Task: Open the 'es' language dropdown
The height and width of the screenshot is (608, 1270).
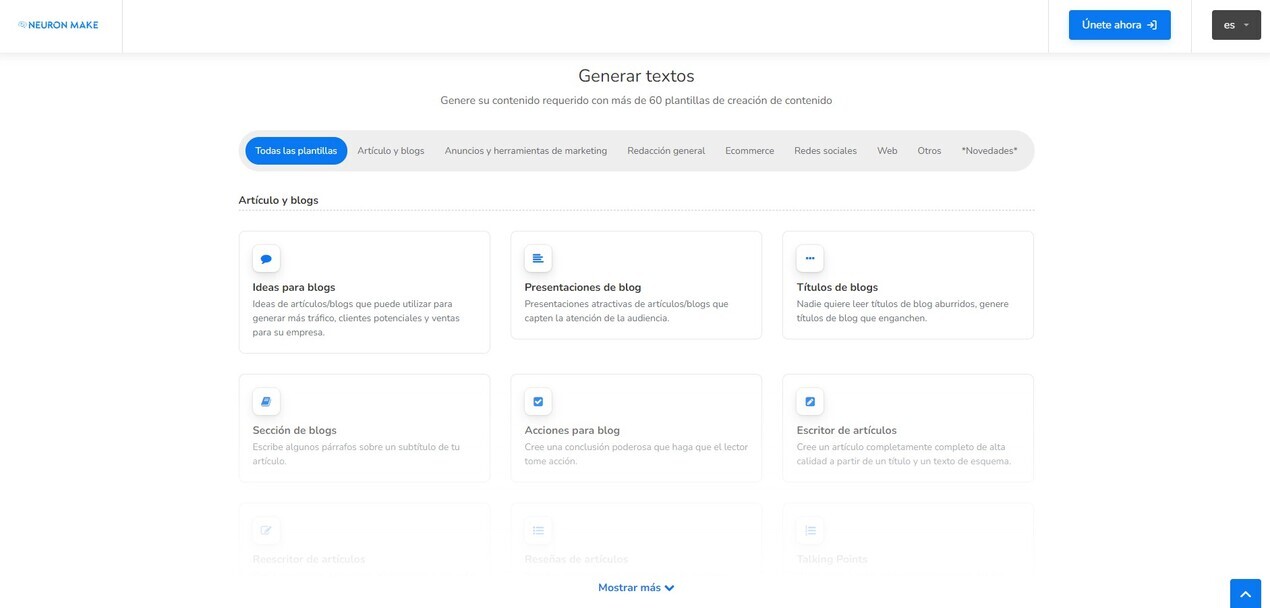Action: [1235, 25]
